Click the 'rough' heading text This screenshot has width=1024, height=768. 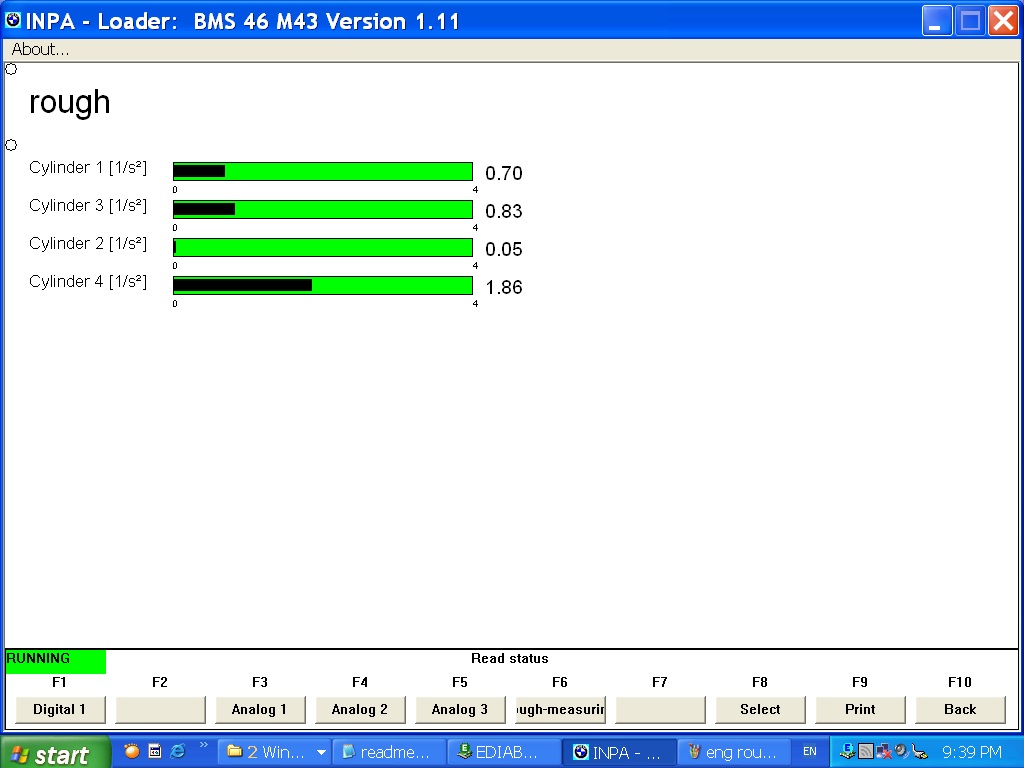(70, 103)
